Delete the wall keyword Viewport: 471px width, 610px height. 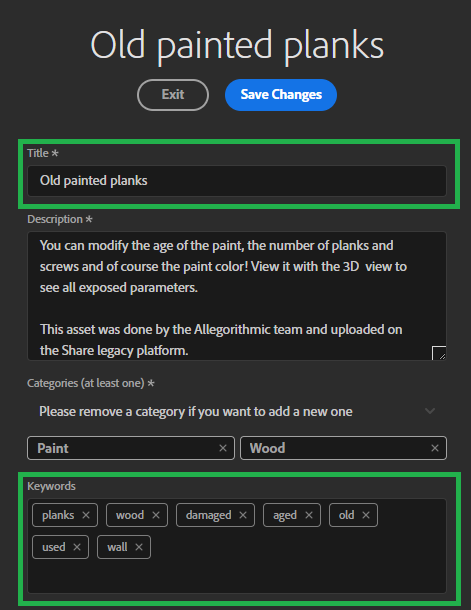click(x=139, y=547)
